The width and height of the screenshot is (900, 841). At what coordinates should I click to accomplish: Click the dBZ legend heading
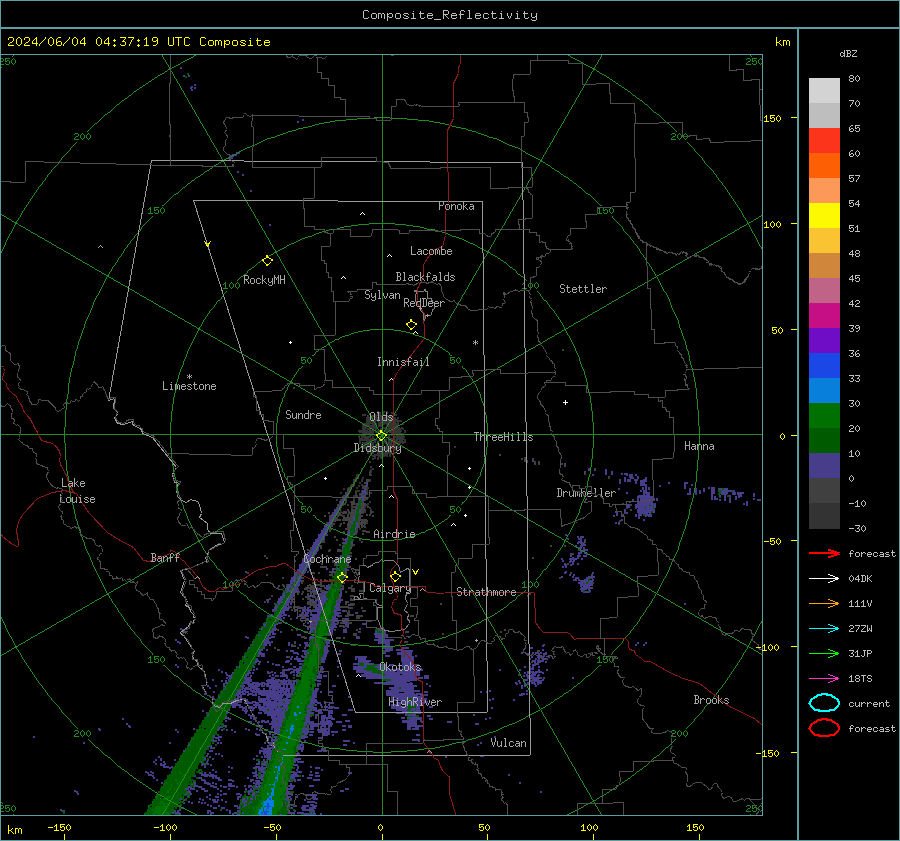click(848, 53)
